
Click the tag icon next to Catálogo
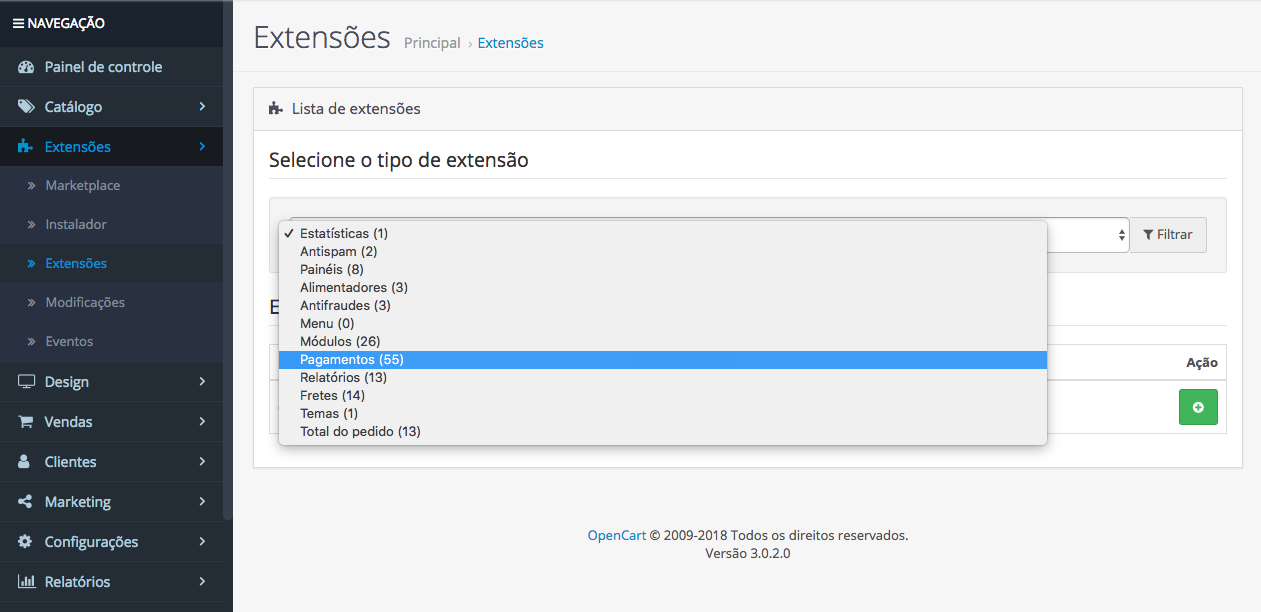(x=26, y=107)
